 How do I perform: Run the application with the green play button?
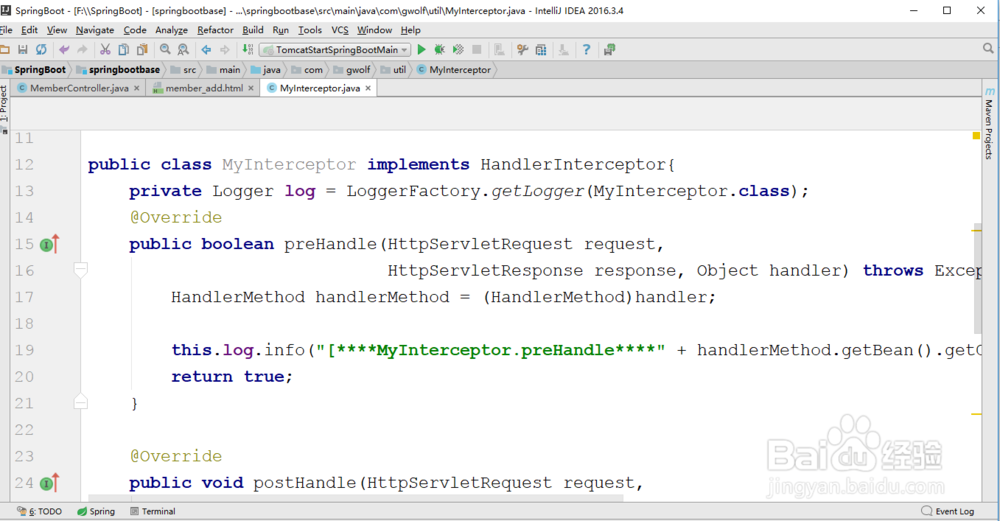pos(421,50)
